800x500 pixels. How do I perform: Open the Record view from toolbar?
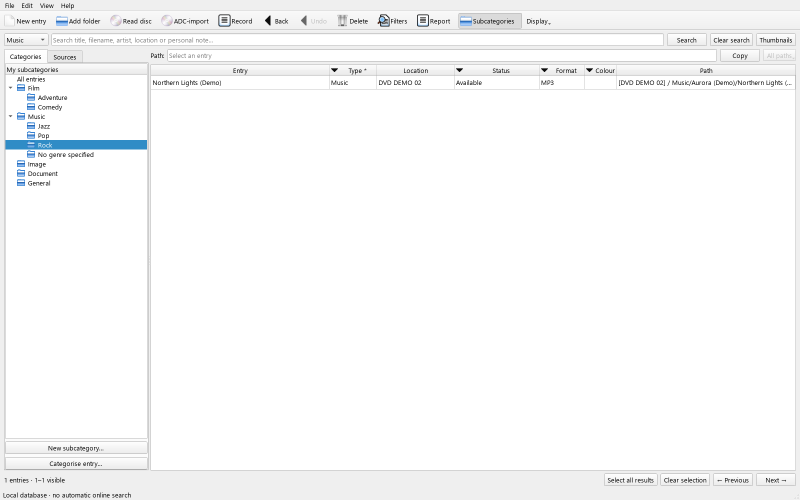click(x=235, y=21)
